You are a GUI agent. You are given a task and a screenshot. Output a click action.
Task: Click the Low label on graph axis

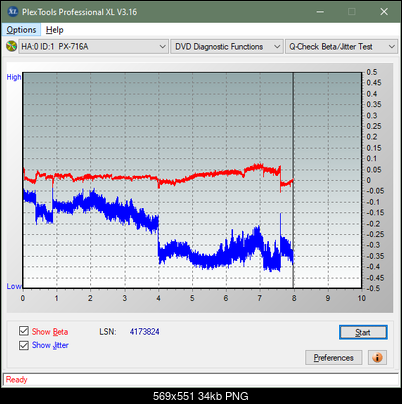tap(14, 286)
